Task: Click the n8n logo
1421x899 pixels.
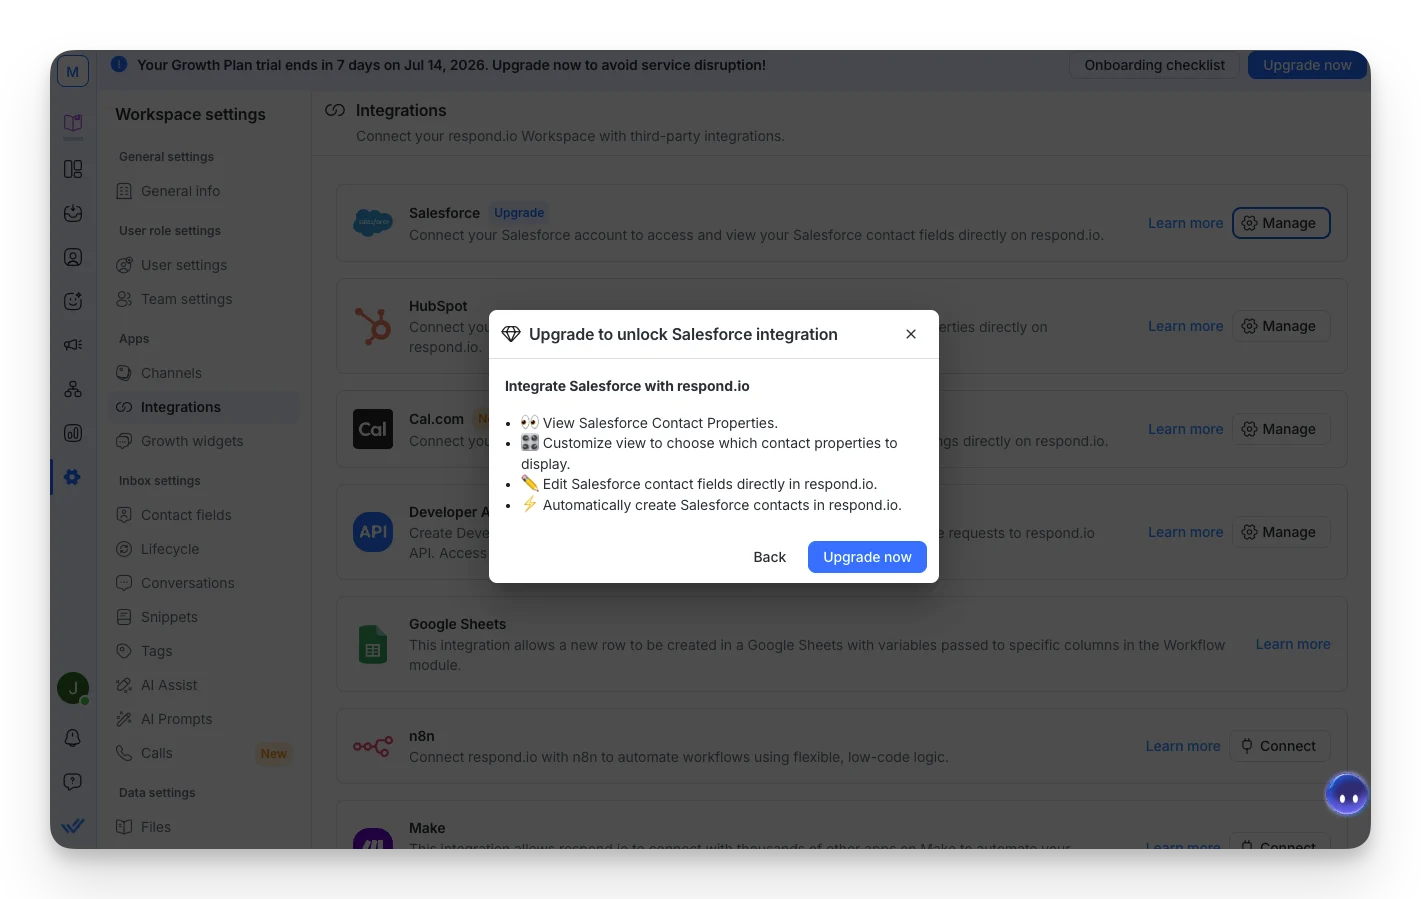Action: [373, 746]
